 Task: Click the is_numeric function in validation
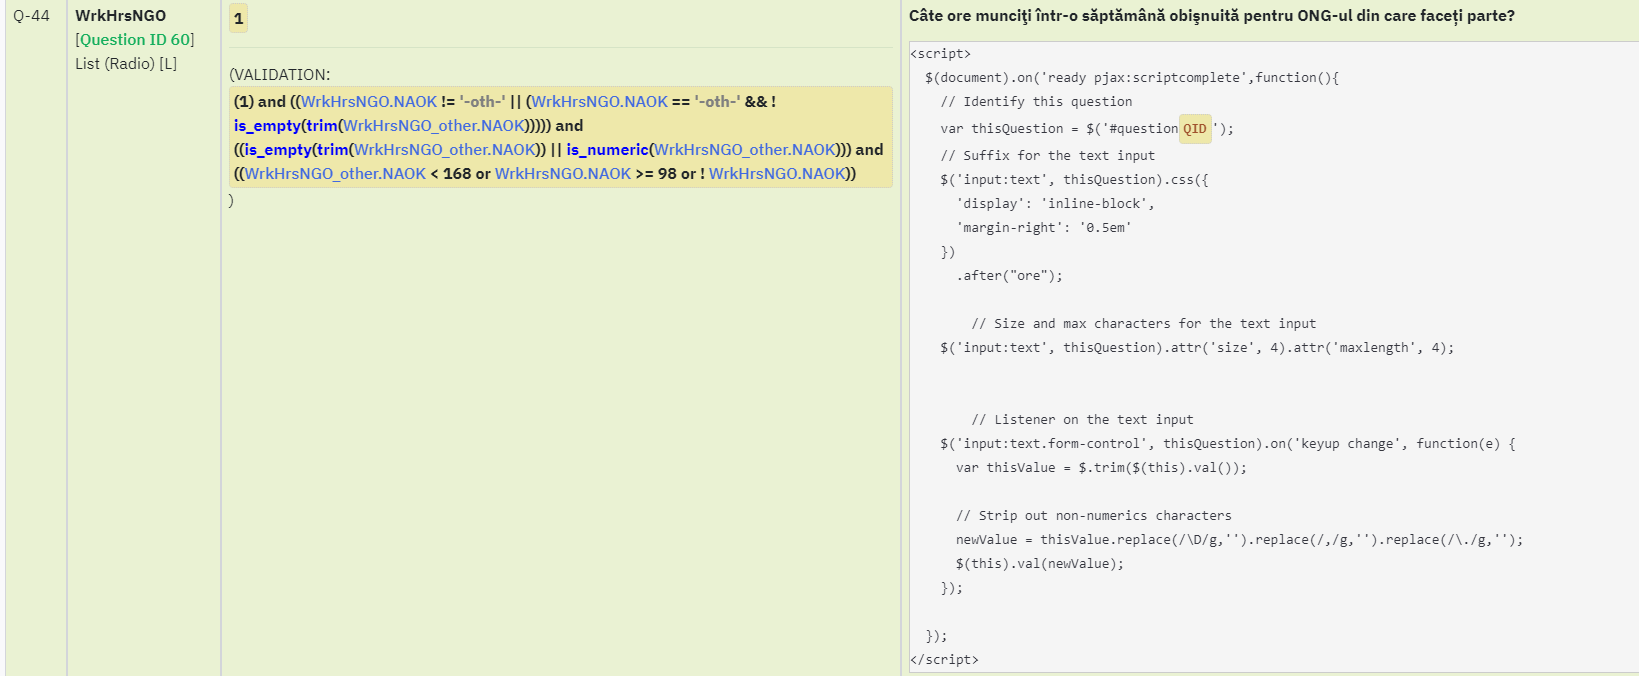point(607,150)
